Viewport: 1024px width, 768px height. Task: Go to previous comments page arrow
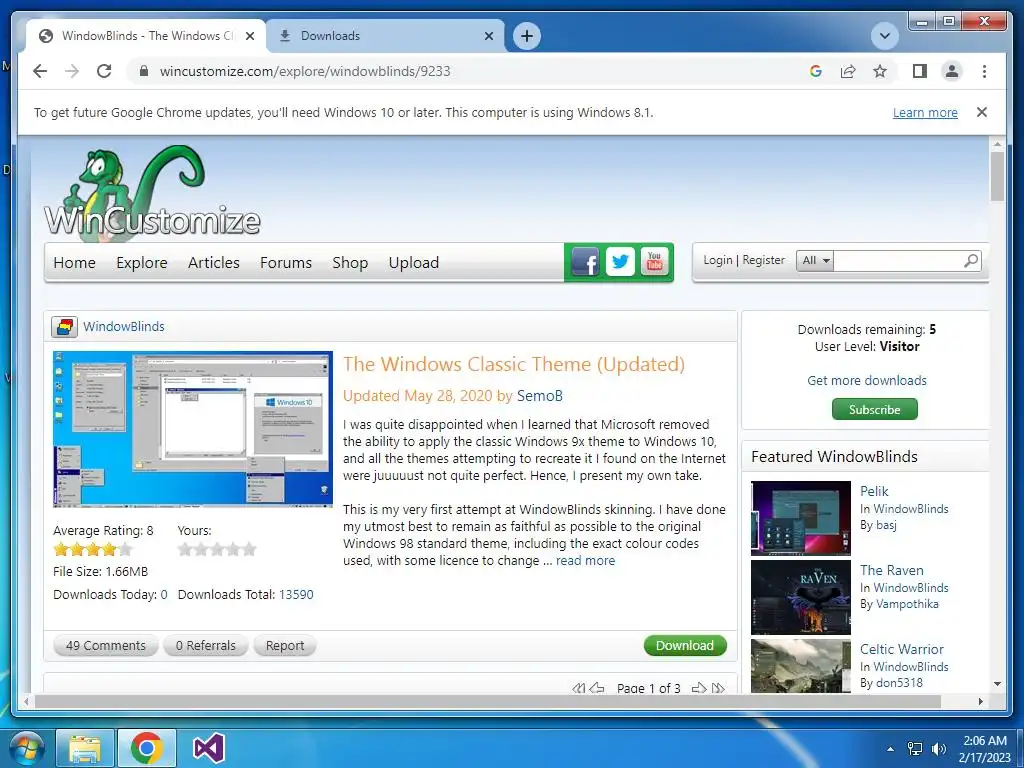(597, 688)
